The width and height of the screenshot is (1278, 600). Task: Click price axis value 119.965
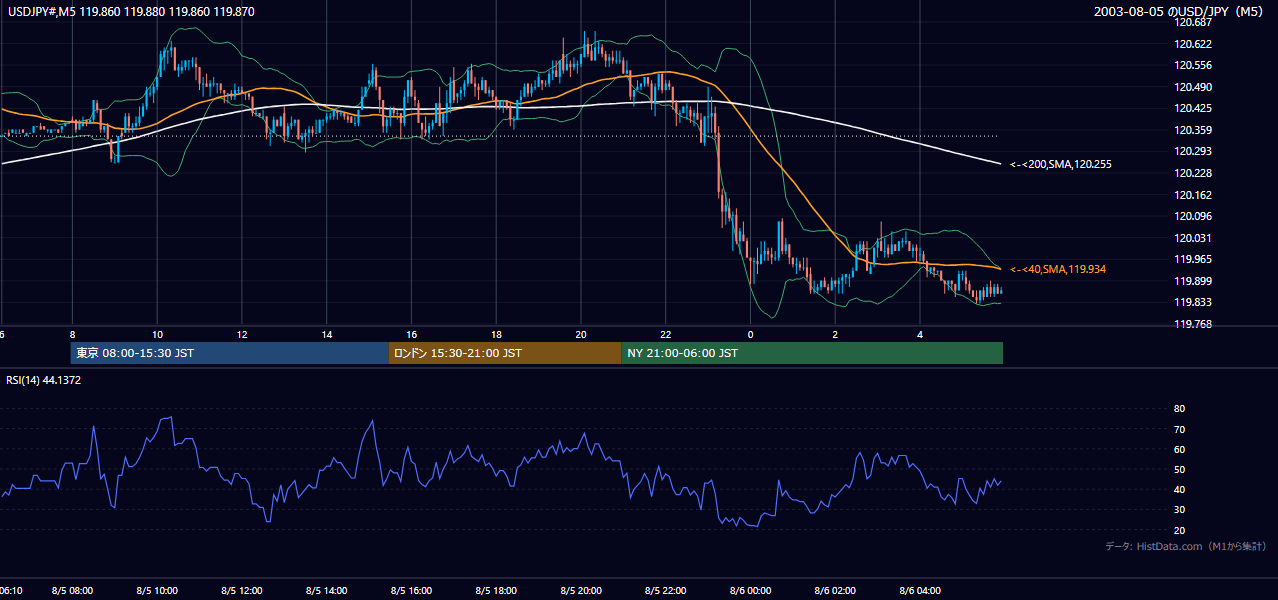click(x=1195, y=259)
